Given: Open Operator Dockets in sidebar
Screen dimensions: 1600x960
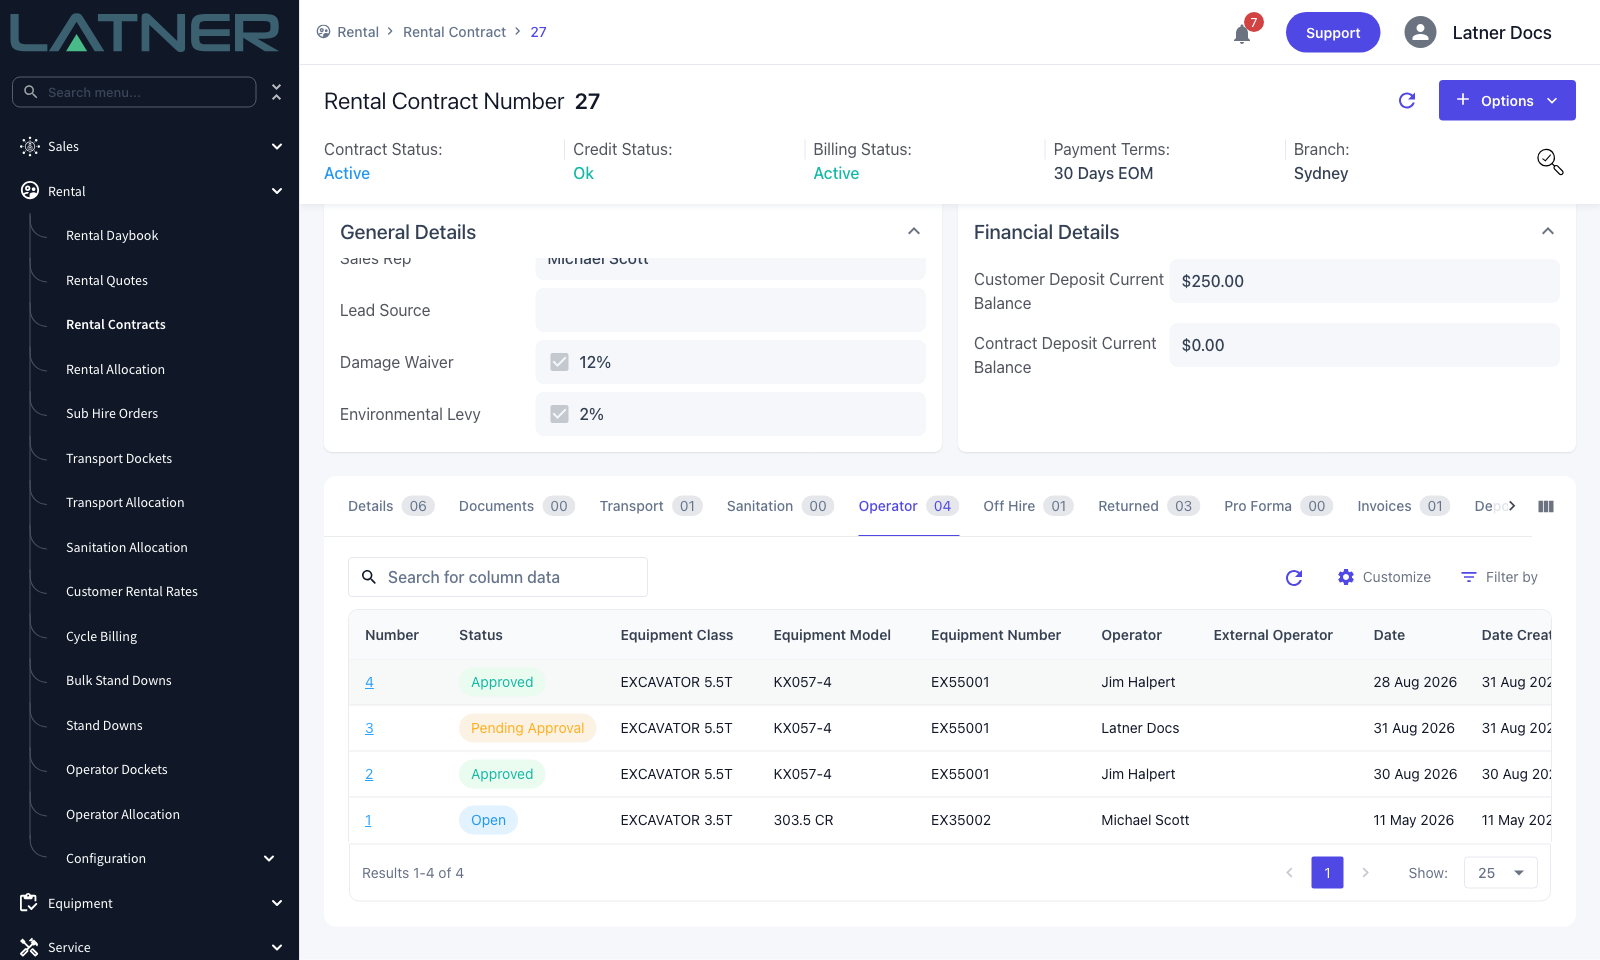Looking at the screenshot, I should tap(116, 770).
